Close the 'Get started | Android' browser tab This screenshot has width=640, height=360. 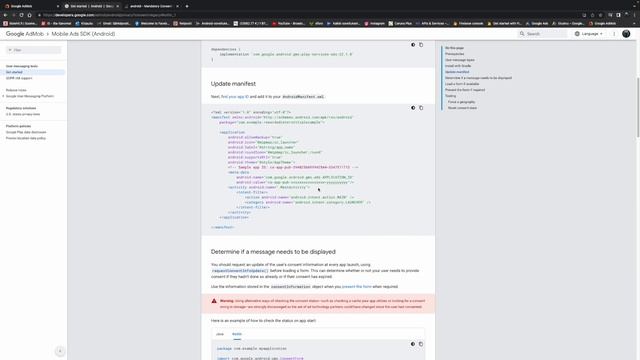(x=118, y=6)
